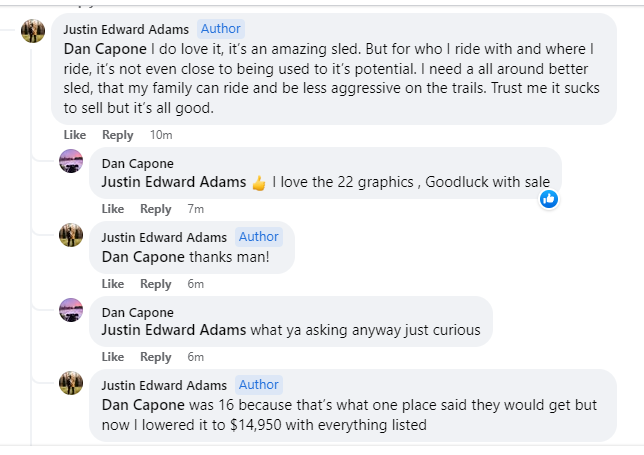Screen dimensions: 644x455
Task: Open Justin's avatar on the $14,950 reply
Action: click(x=71, y=383)
